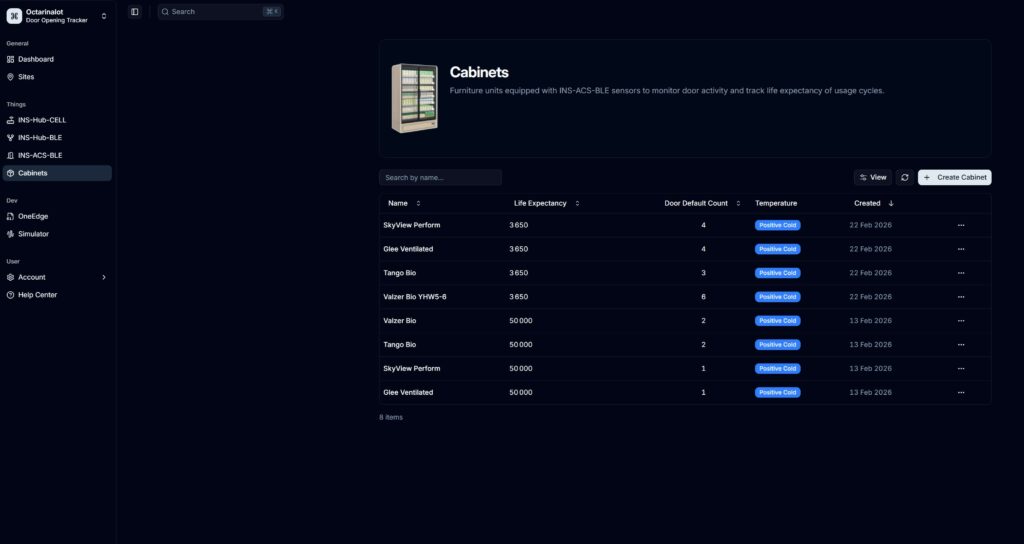Open Valzer Bio YHWS-6 cabinet row

[415, 297]
